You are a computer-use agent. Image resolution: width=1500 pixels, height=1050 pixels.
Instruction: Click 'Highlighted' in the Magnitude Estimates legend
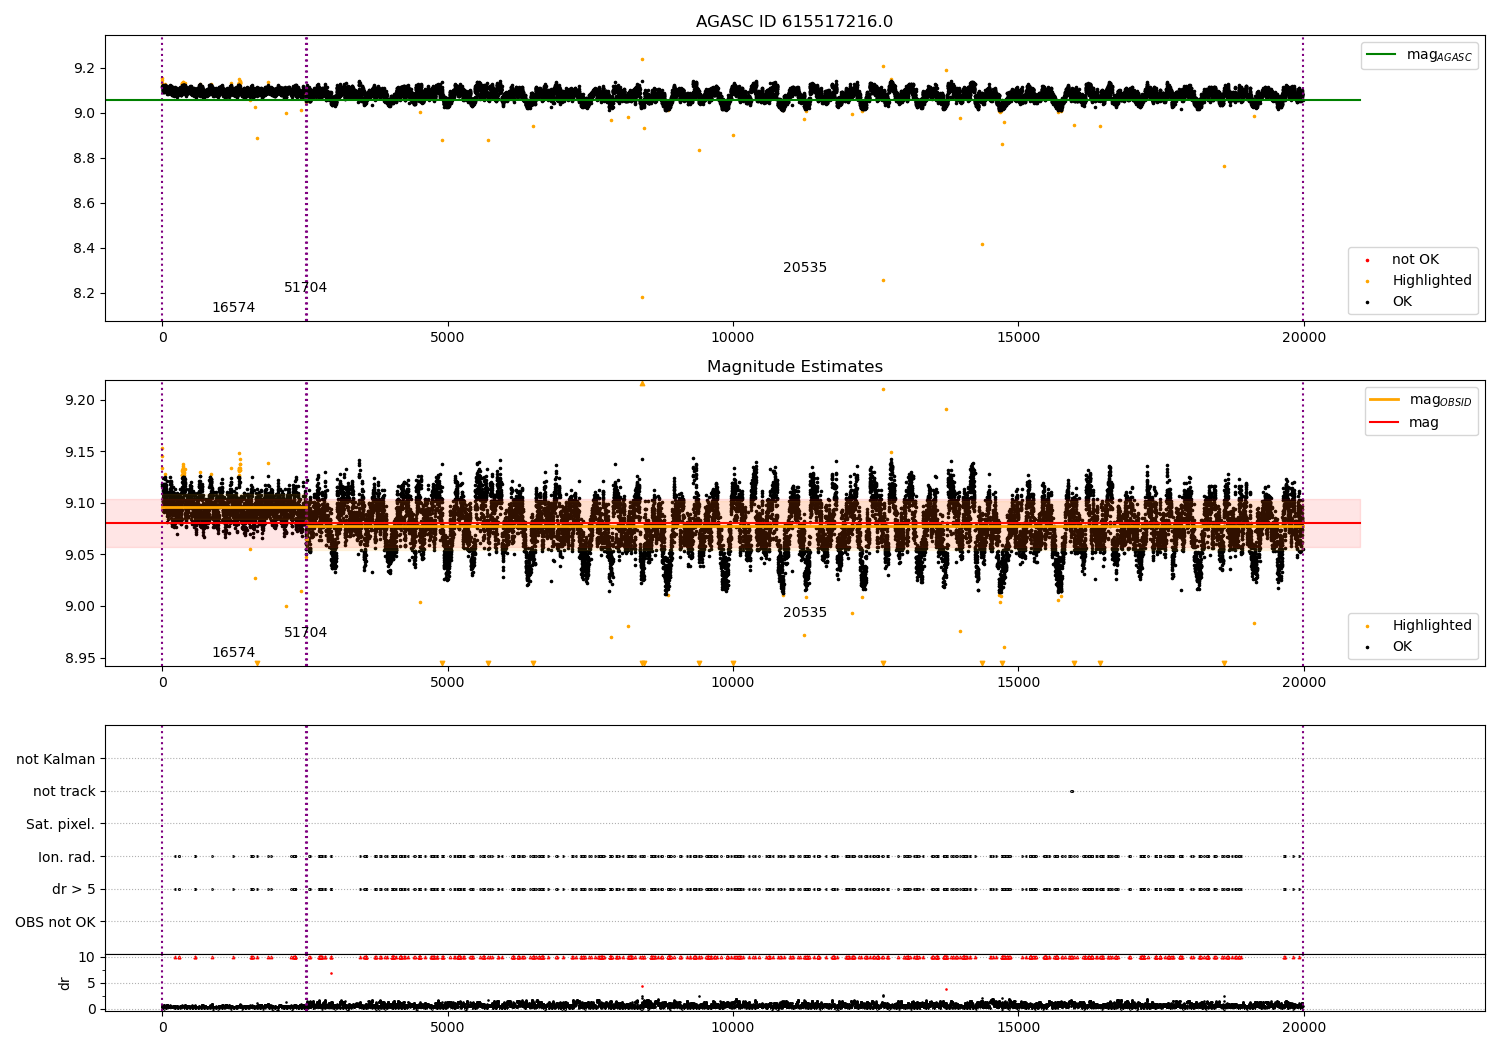pos(1432,626)
